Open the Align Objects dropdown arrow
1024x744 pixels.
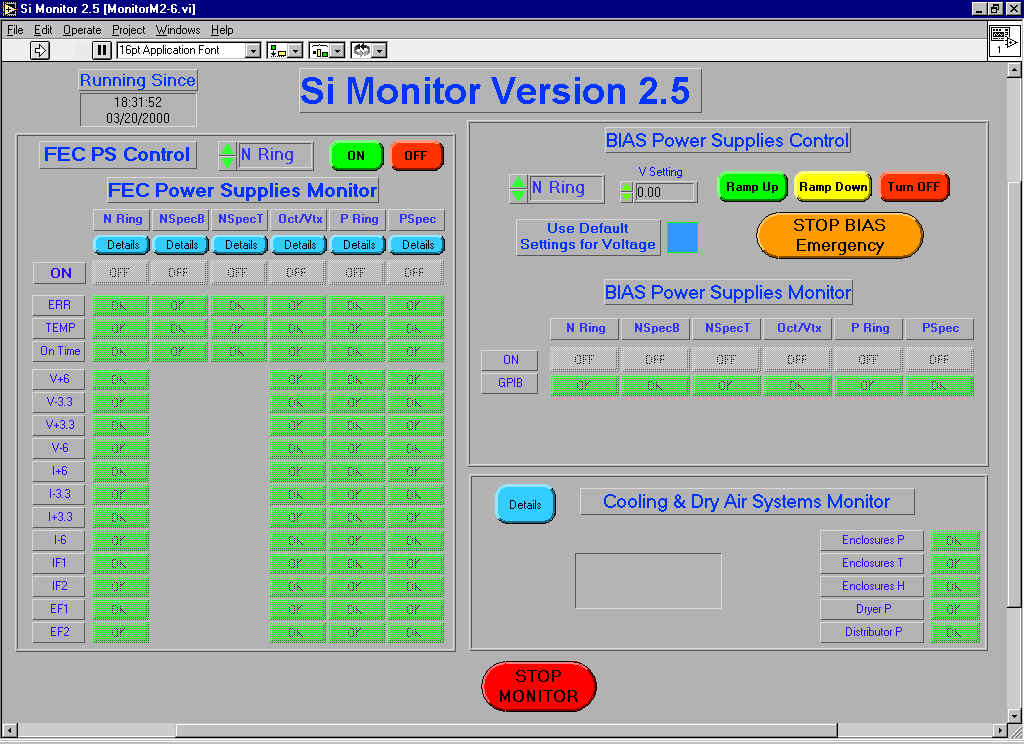click(295, 50)
